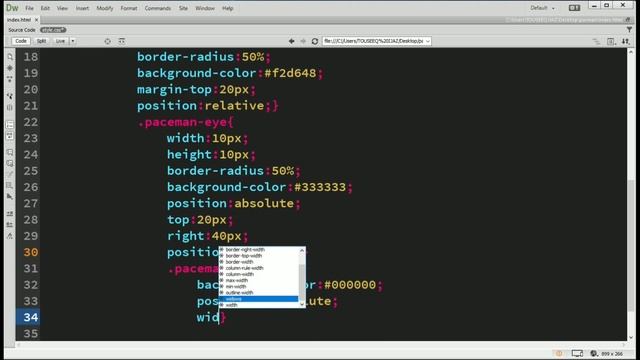Open Recent Snippets icon in left toolbar
The height and width of the screenshot is (360, 640).
pyautogui.click(x=10, y=185)
